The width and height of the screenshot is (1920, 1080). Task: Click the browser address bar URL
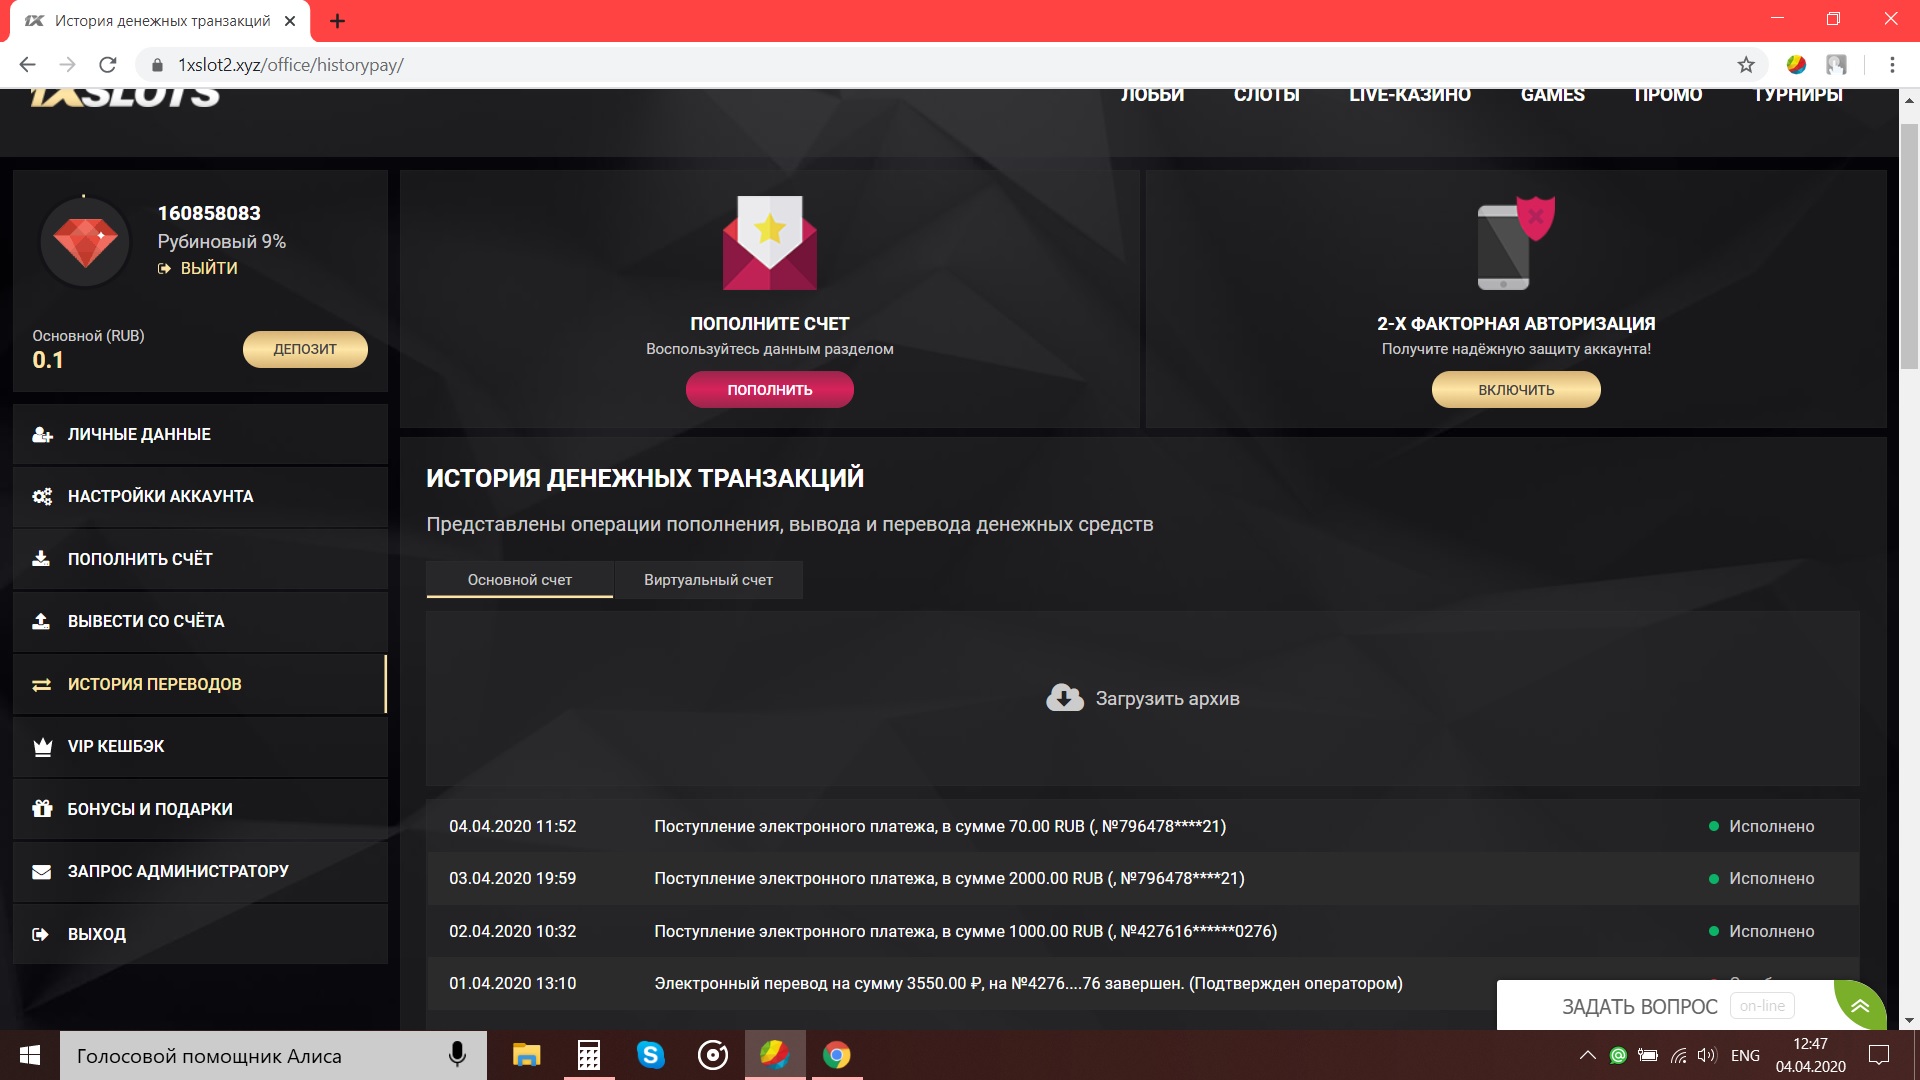pos(291,65)
